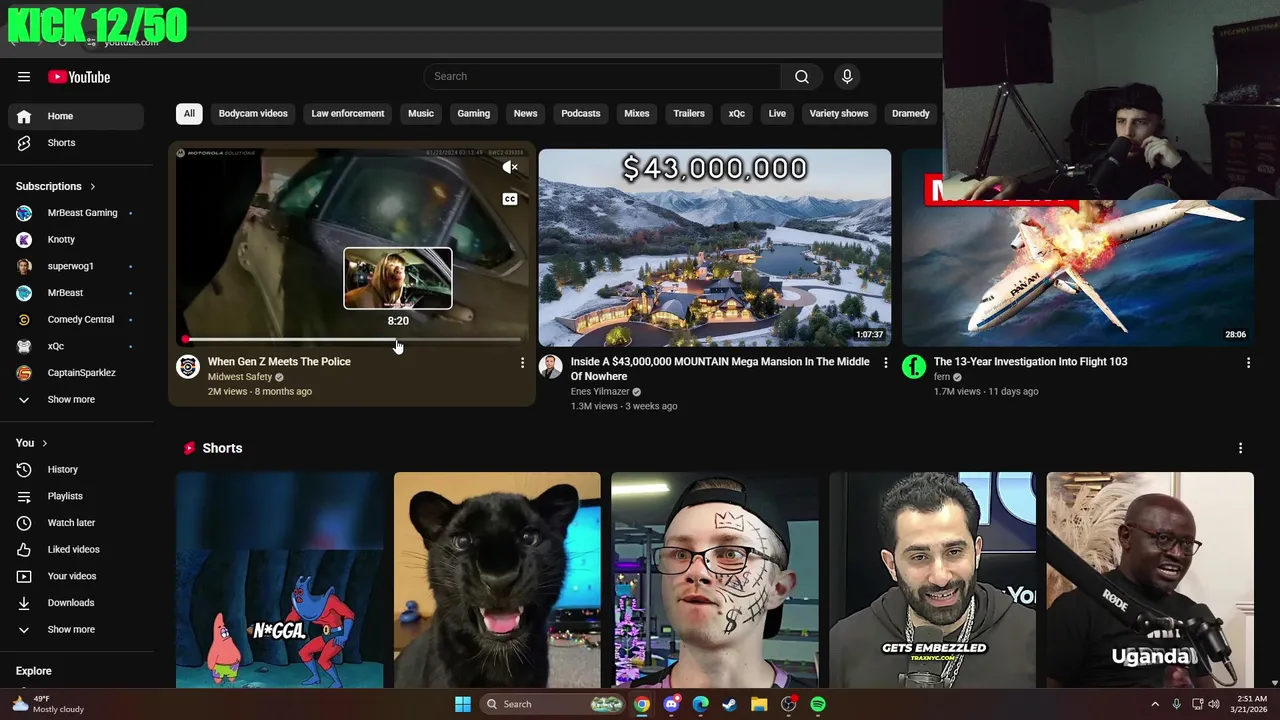The width and height of the screenshot is (1280, 720).
Task: Open the Uganda podcast Short thumbnail
Action: (x=1150, y=580)
